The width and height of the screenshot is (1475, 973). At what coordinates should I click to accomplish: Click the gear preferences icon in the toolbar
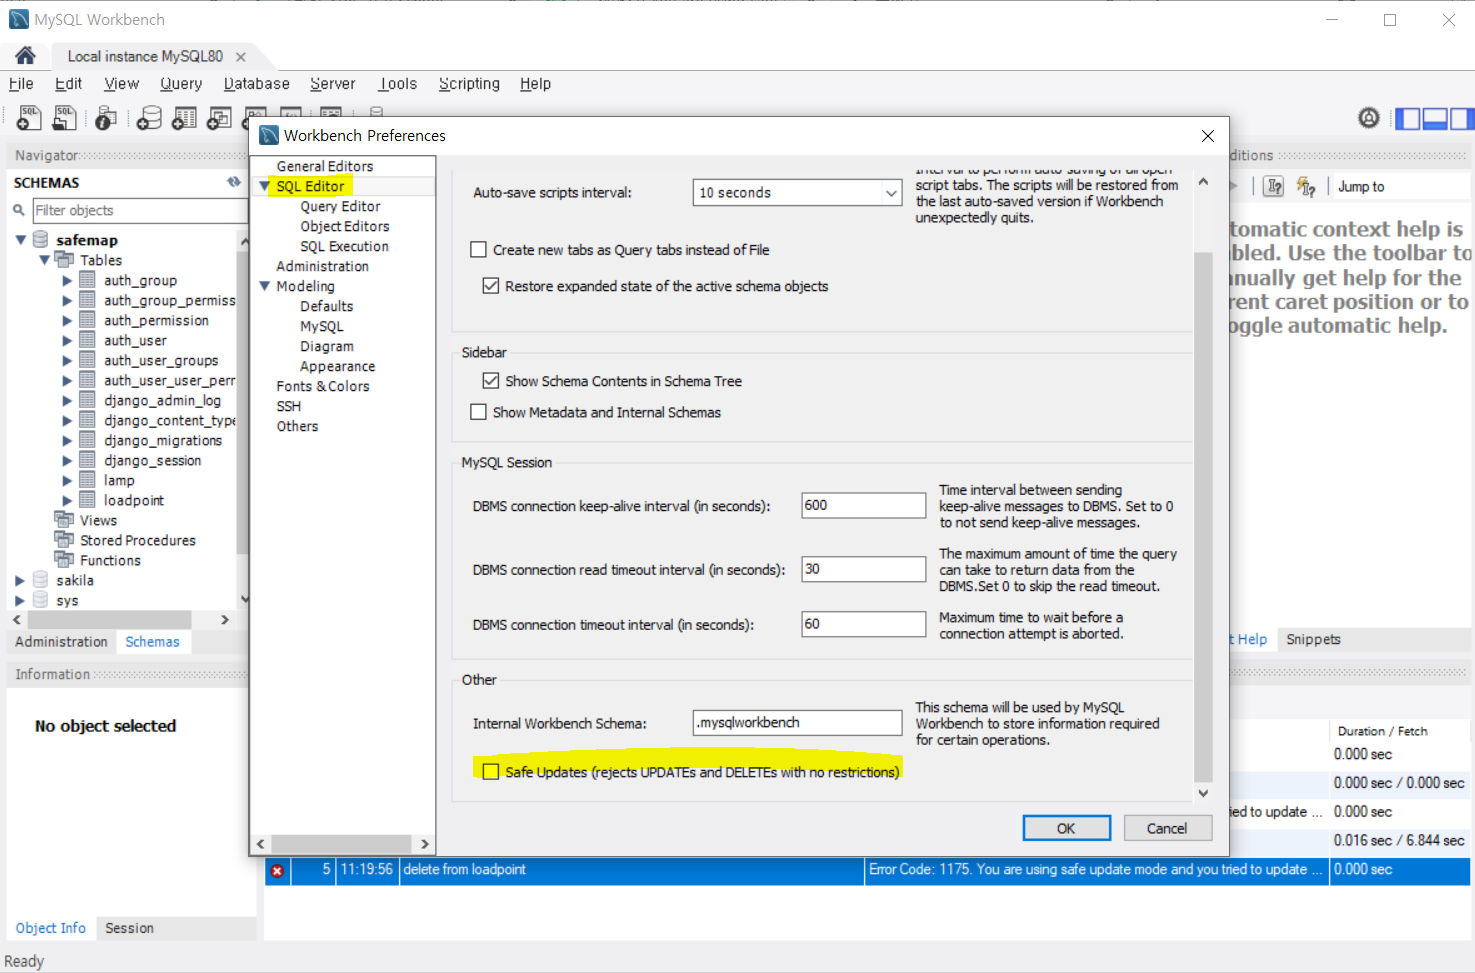point(1369,118)
